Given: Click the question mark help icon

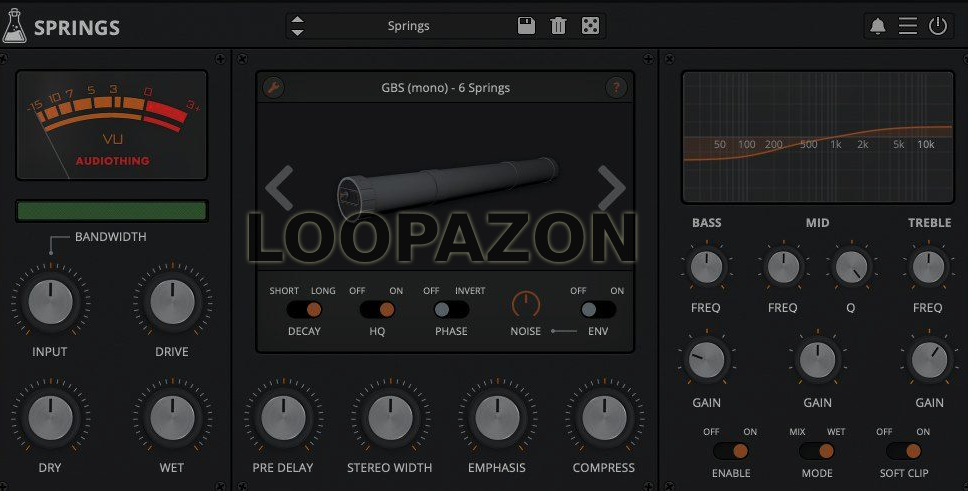Looking at the screenshot, I should coord(616,87).
